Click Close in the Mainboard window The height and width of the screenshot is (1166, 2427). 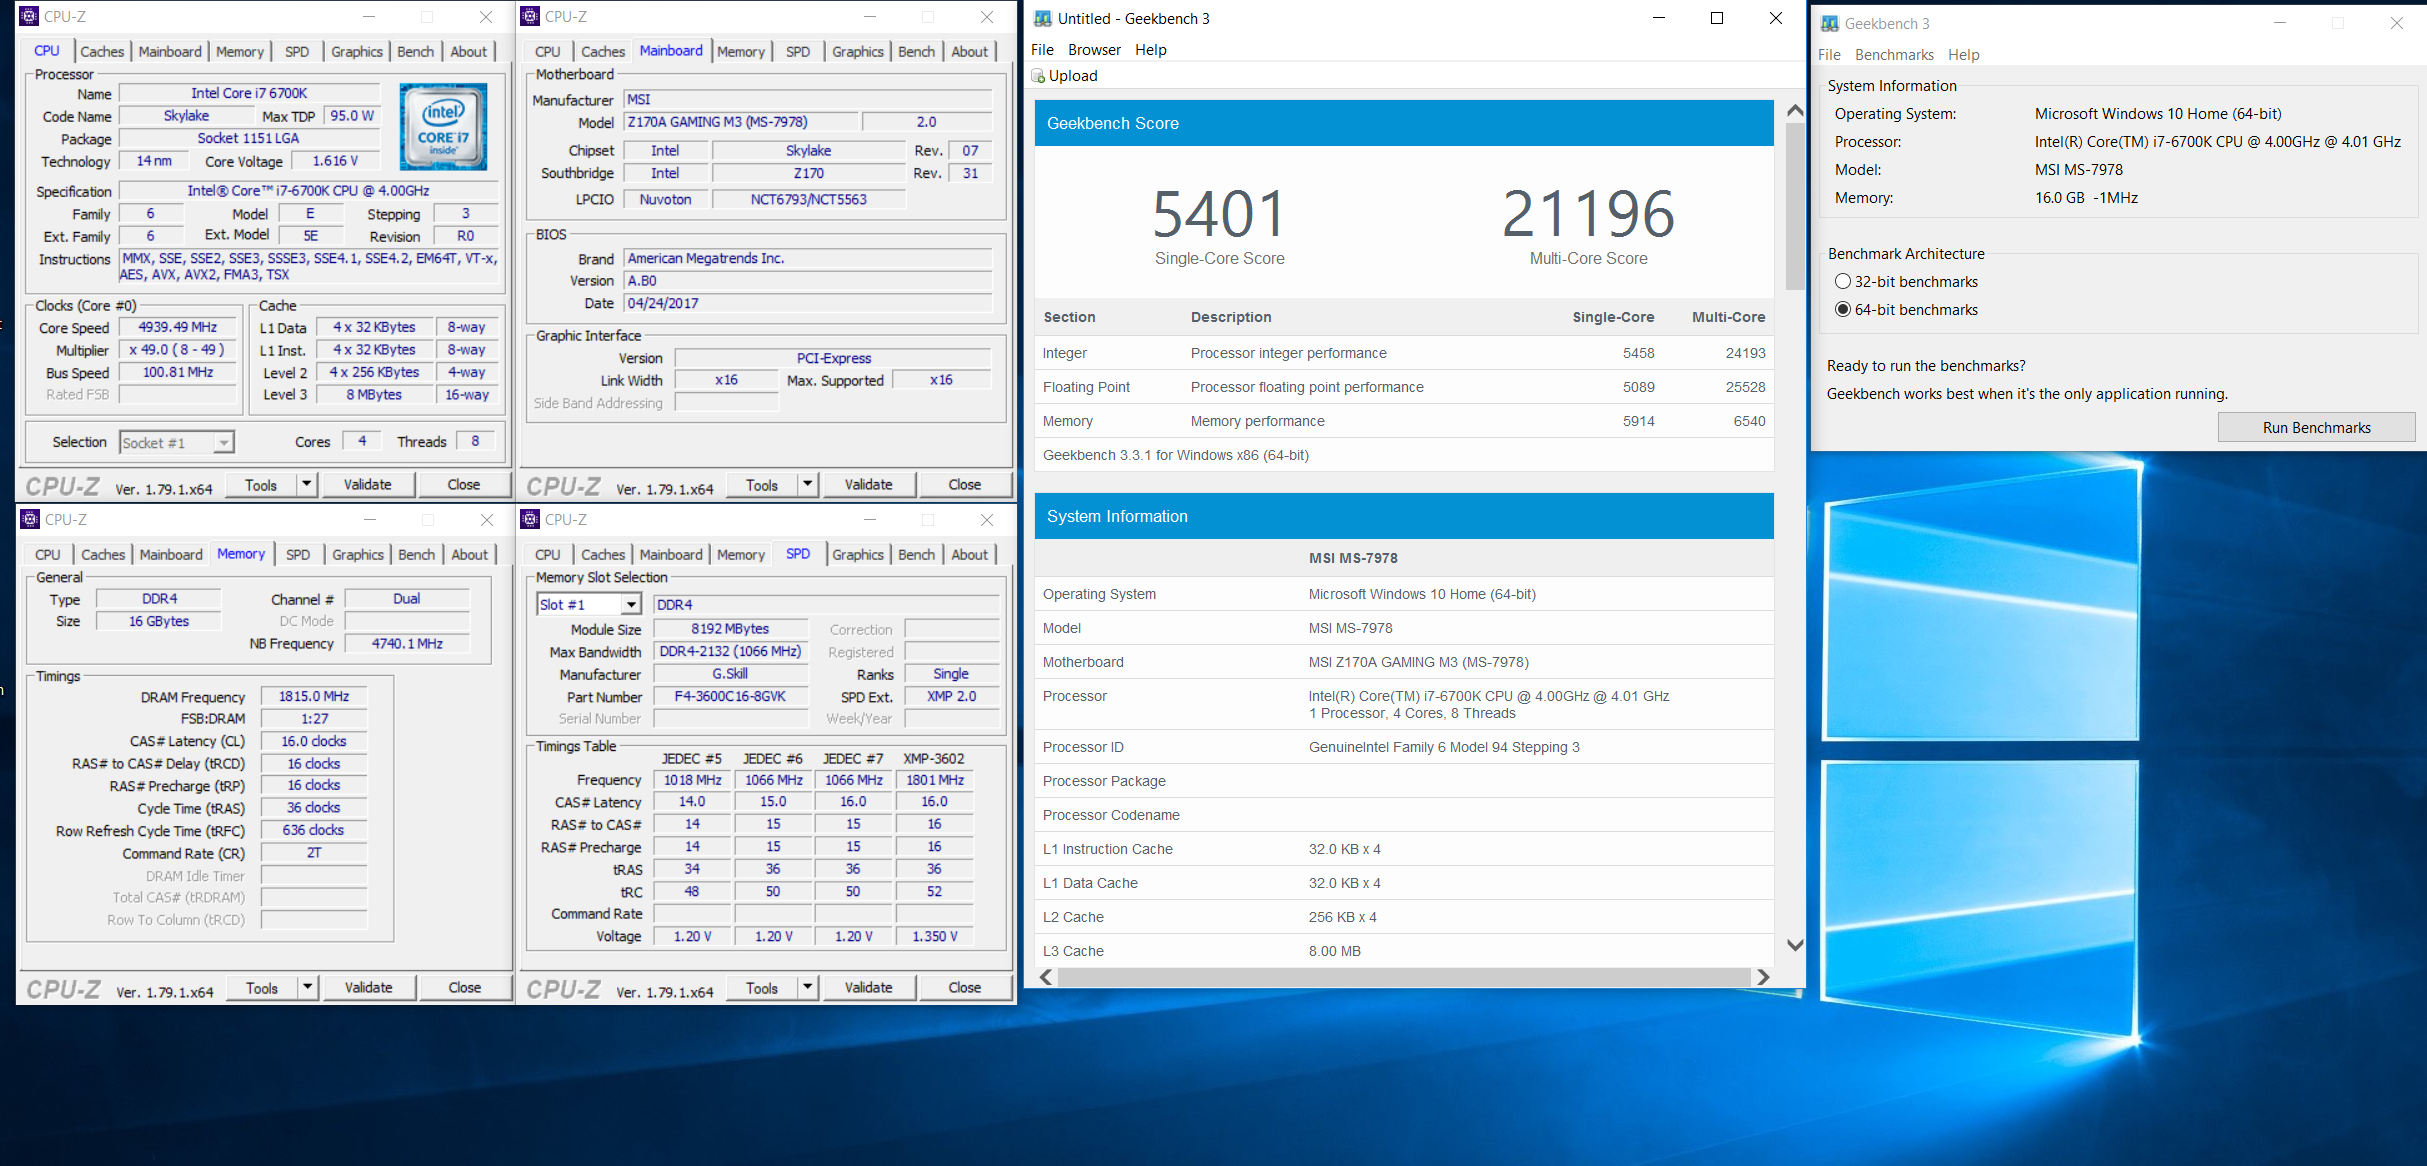(x=965, y=485)
